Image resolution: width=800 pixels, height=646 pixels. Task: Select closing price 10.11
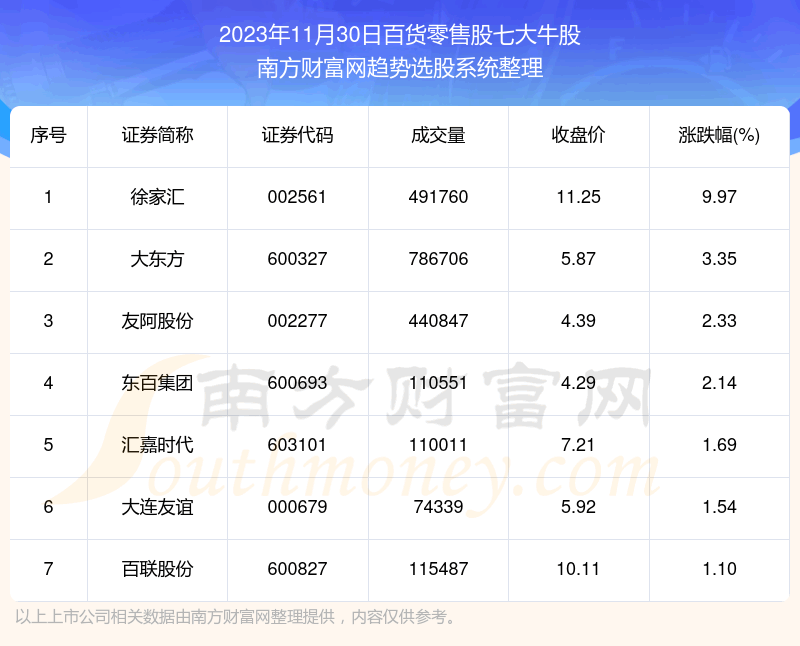click(x=578, y=569)
